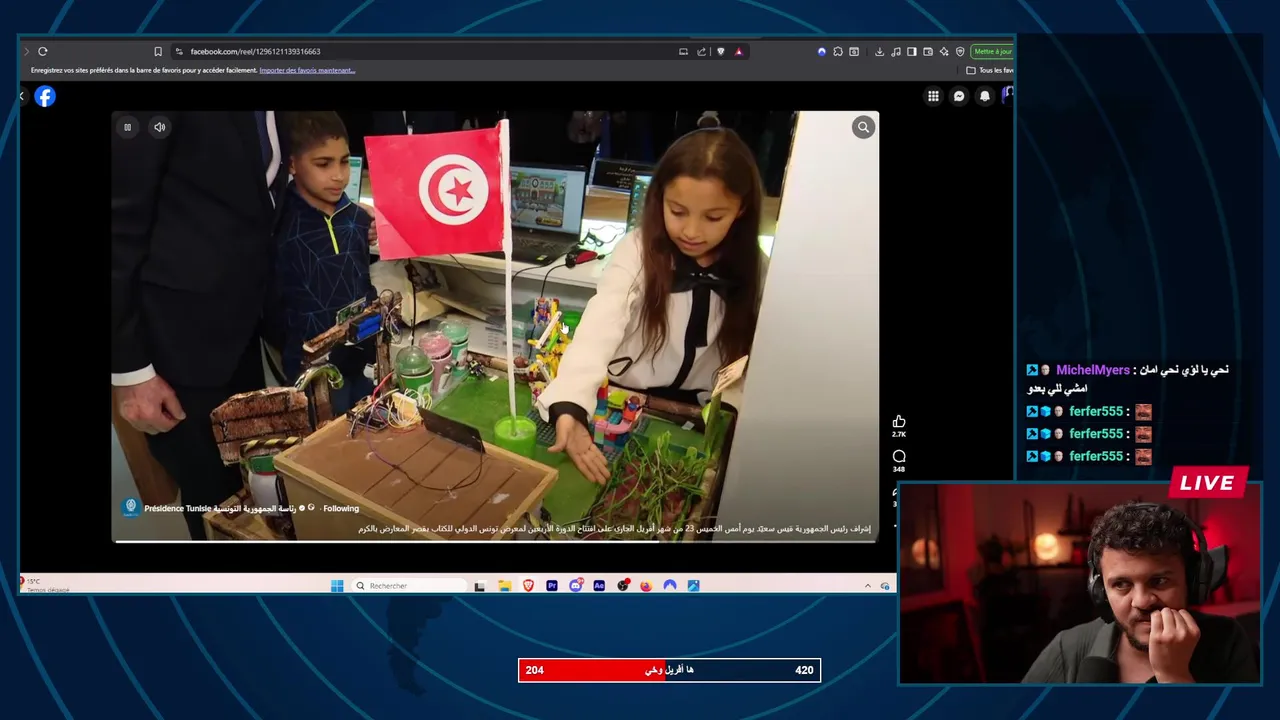Mute the reel sound
Image resolution: width=1280 pixels, height=720 pixels.
click(159, 127)
